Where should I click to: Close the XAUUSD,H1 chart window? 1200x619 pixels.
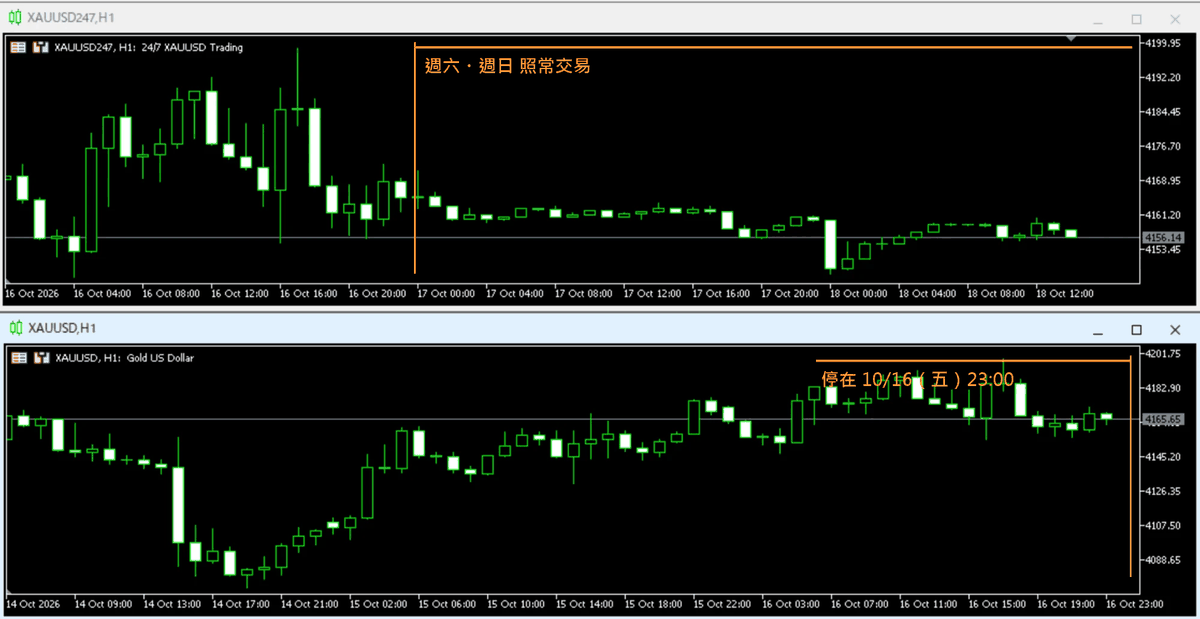[x=1175, y=329]
